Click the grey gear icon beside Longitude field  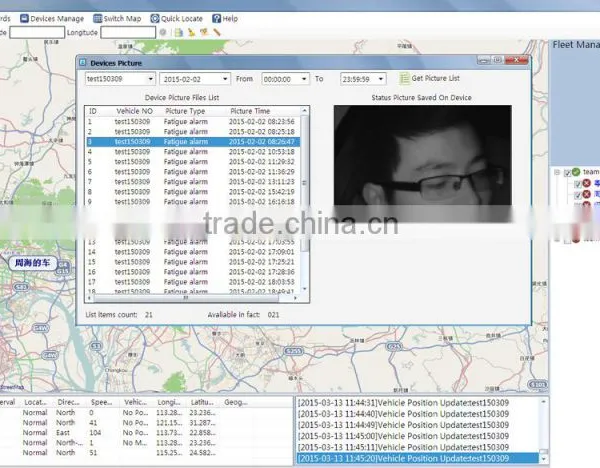coord(163,32)
